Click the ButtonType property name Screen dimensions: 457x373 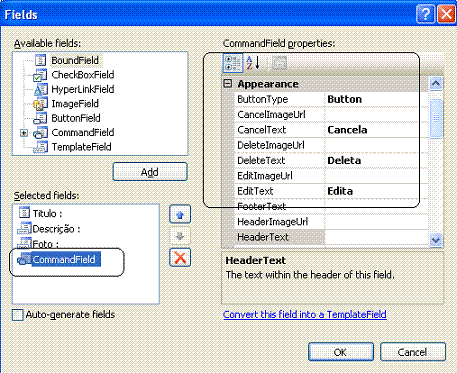(x=263, y=99)
